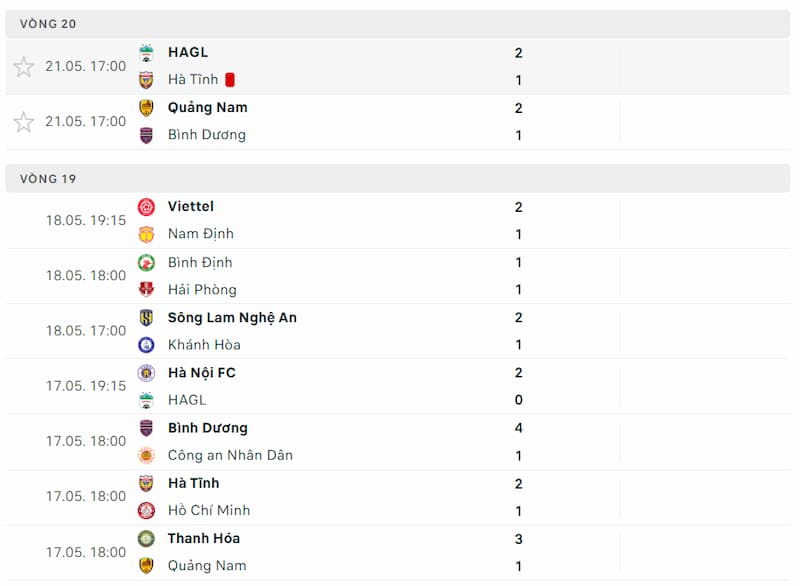Open the Hồ Chí Minh team link
Screen dimensions: 800x586
[x=209, y=511]
